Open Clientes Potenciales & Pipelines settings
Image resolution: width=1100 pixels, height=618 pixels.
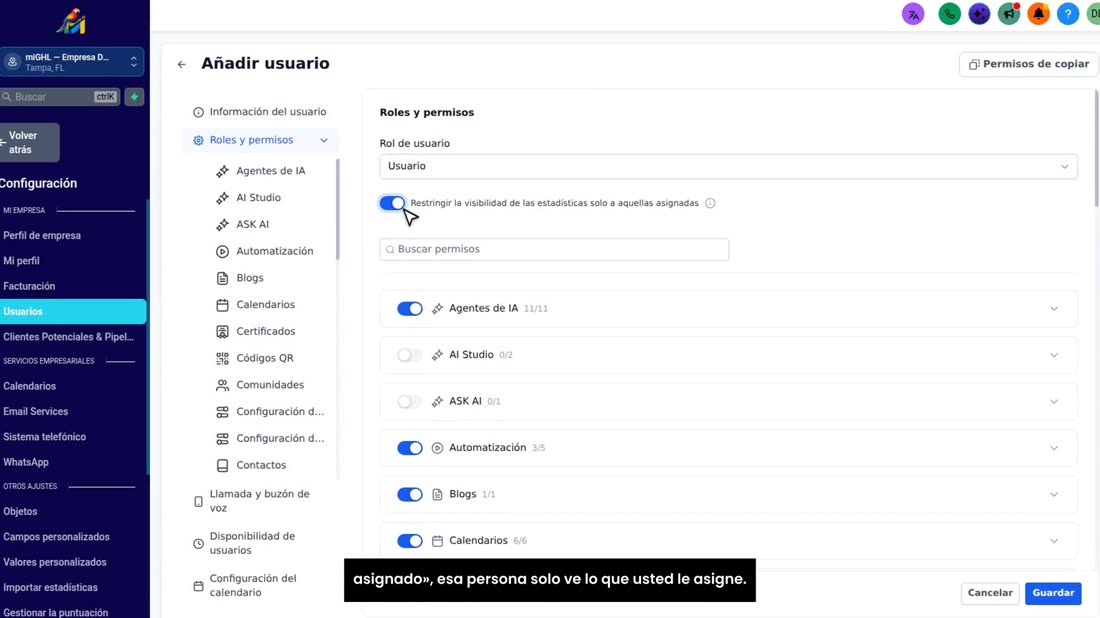coord(68,337)
